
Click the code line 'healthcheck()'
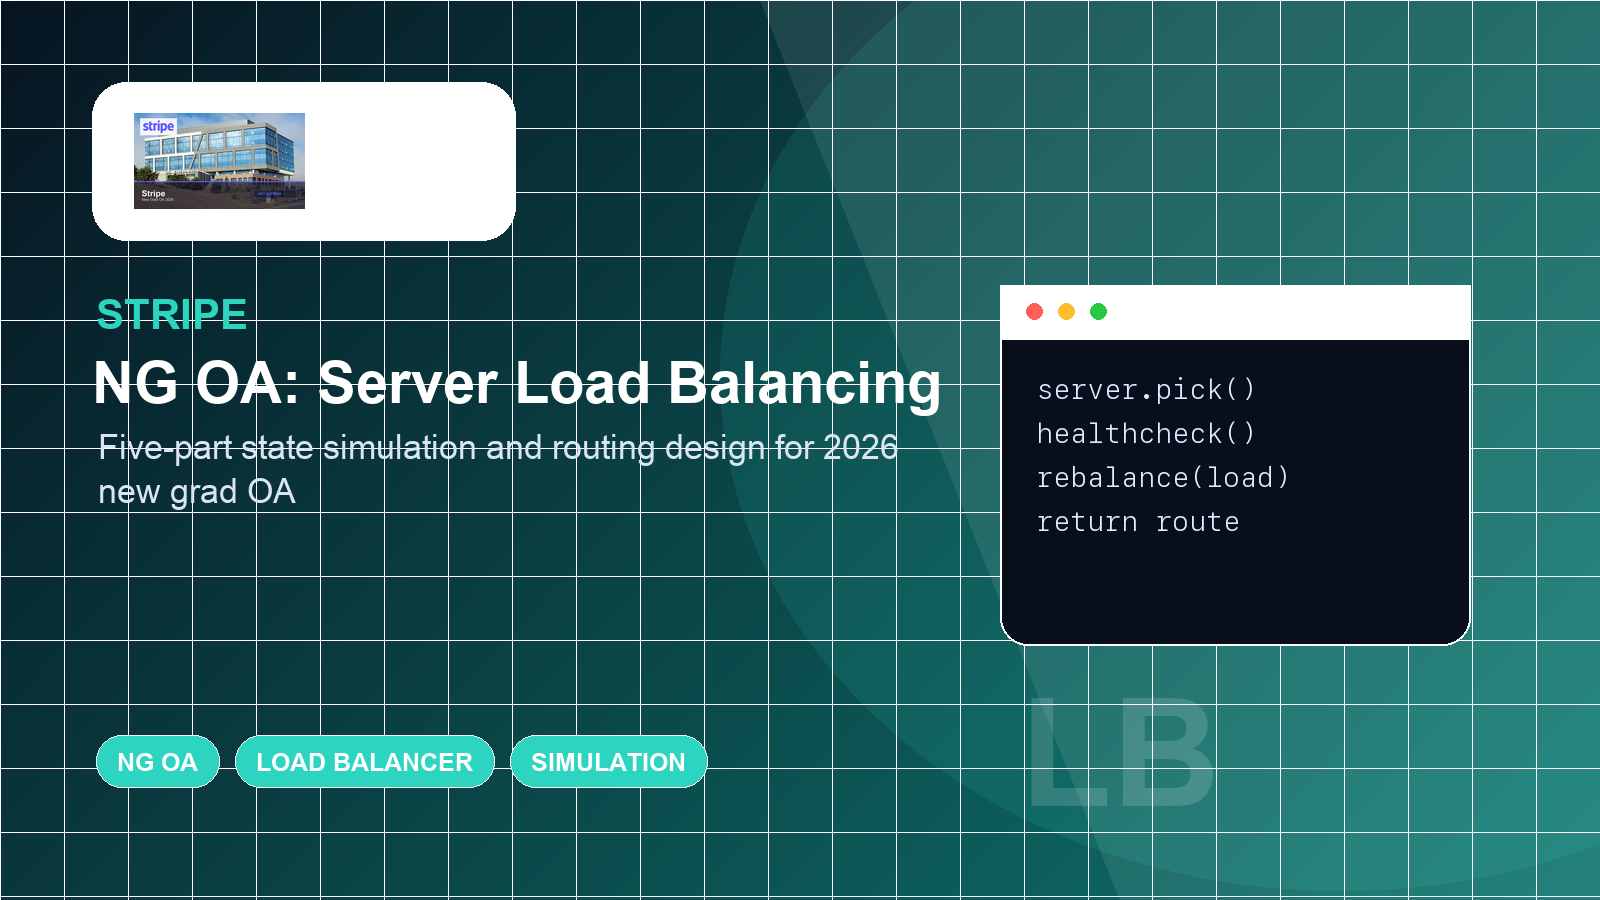click(x=1146, y=434)
